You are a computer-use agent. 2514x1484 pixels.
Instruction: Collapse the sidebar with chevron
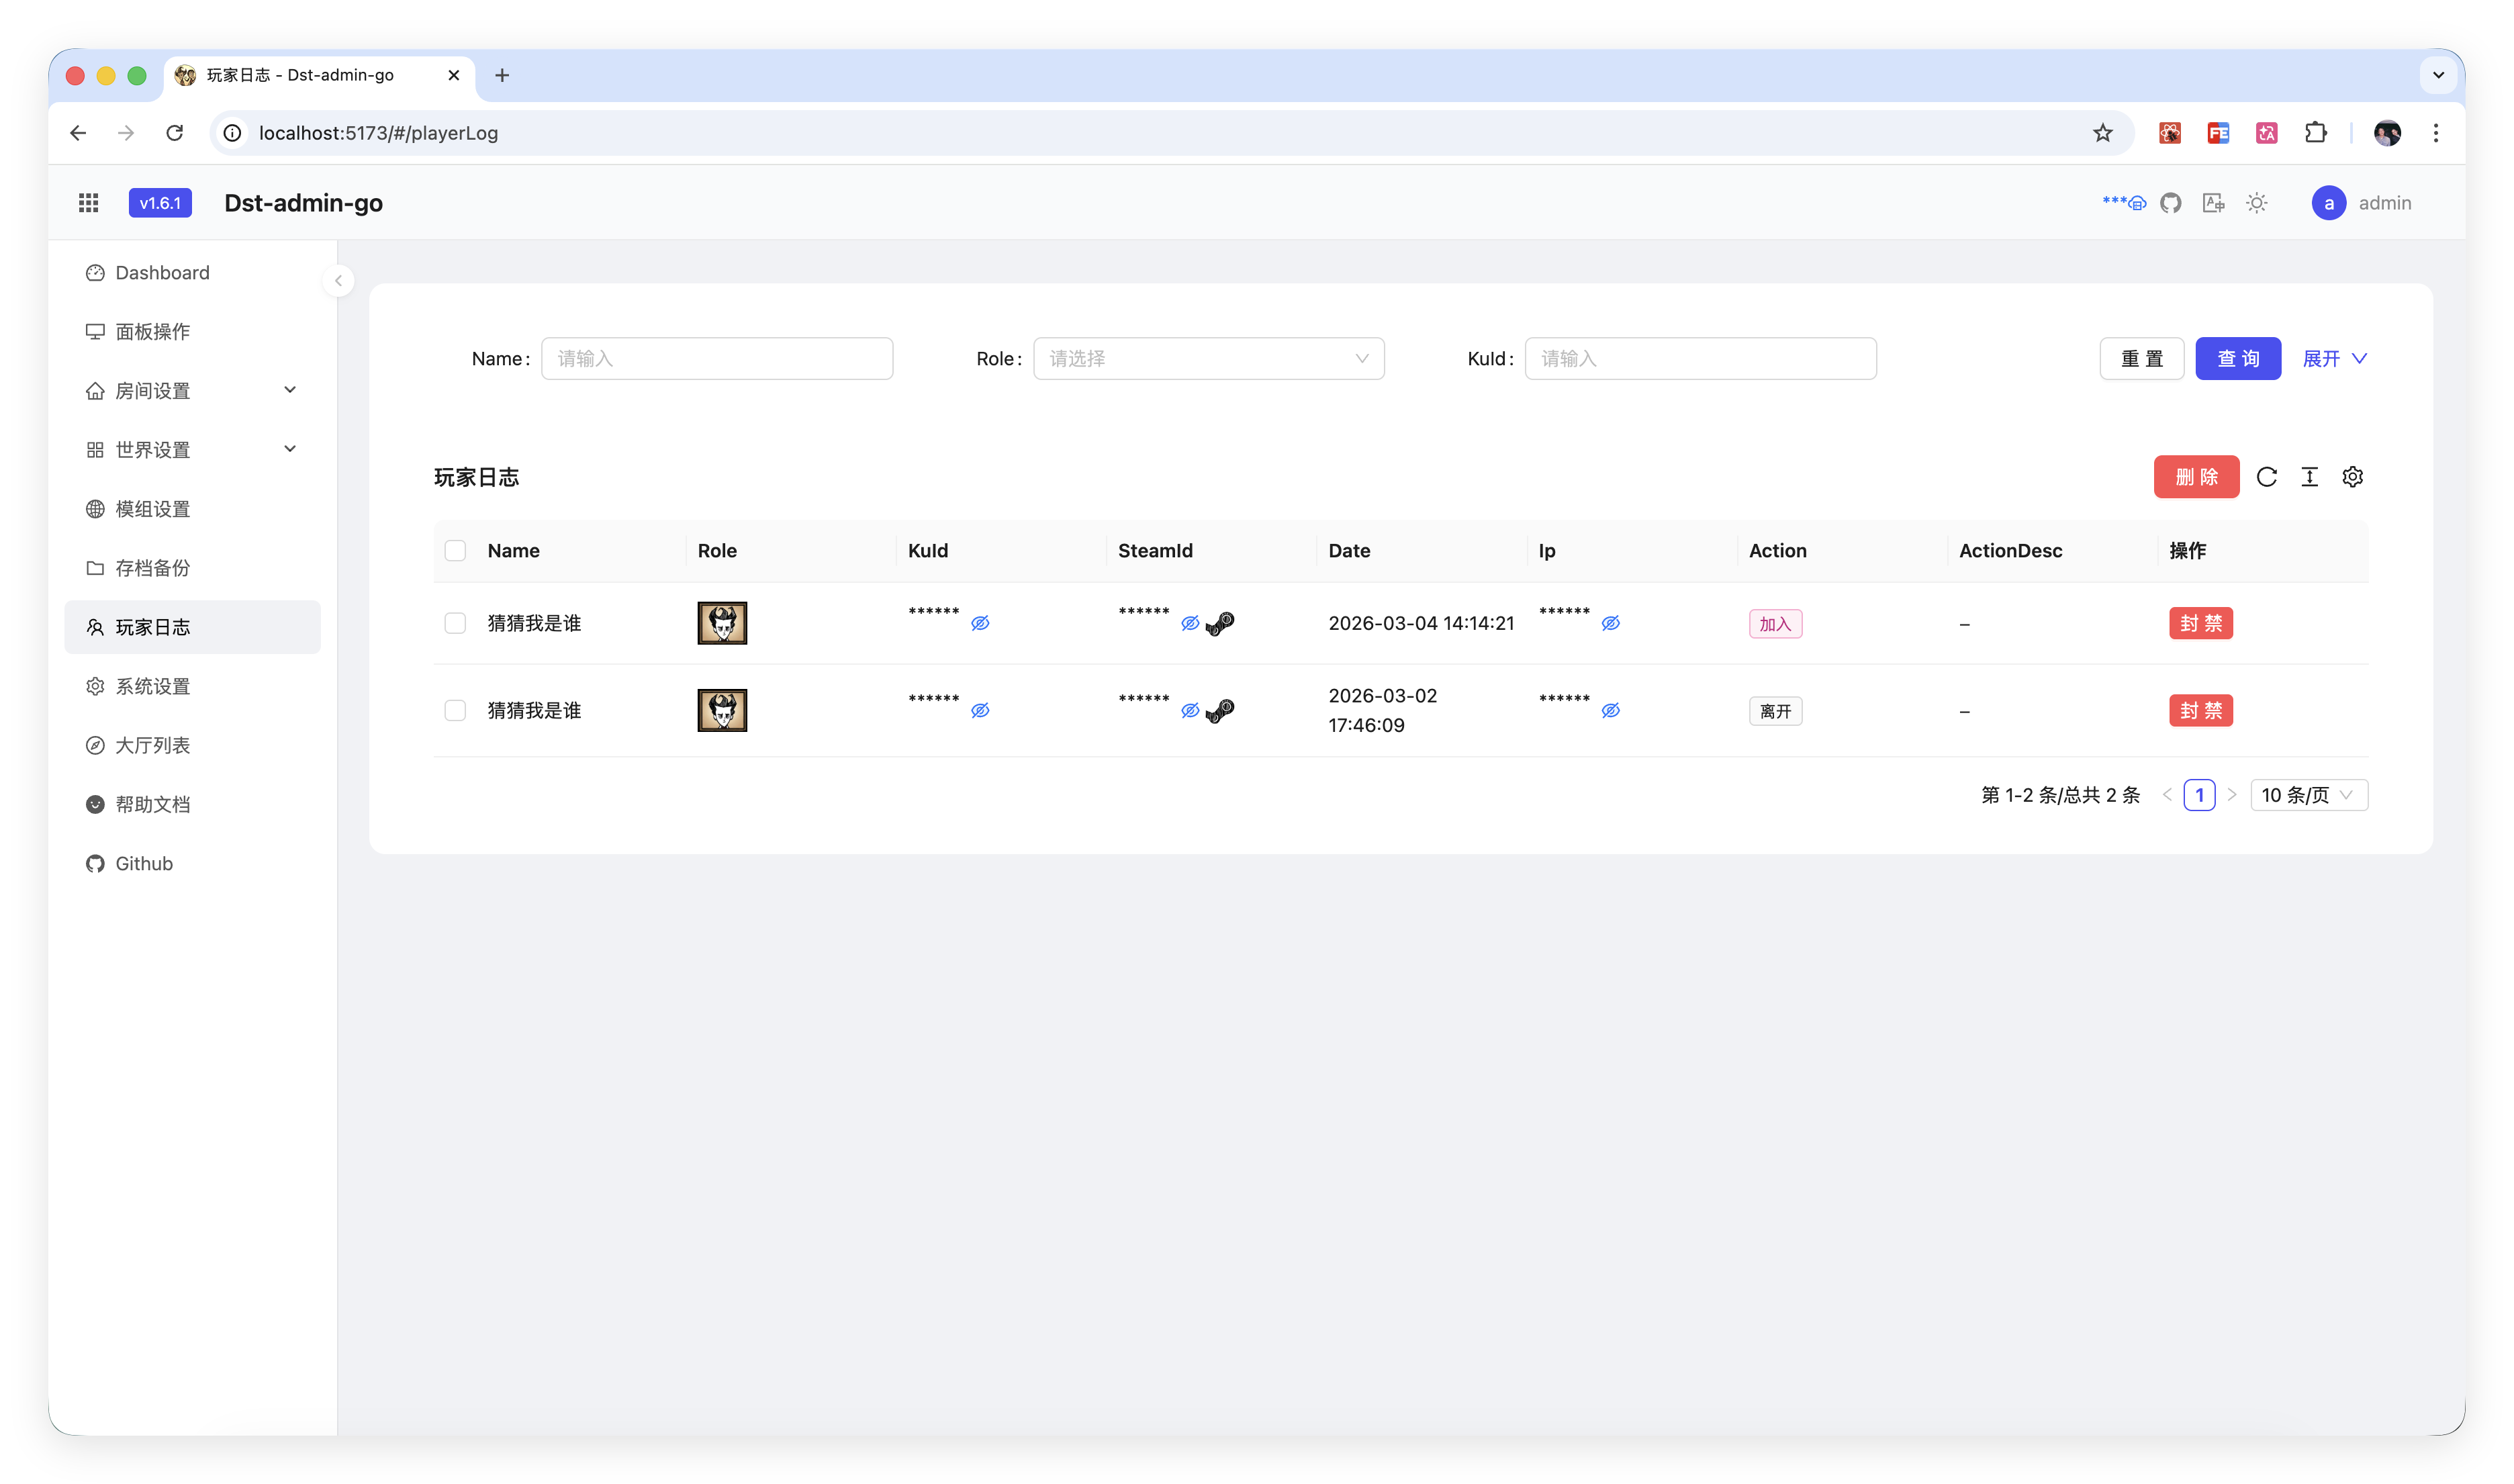[x=338, y=281]
